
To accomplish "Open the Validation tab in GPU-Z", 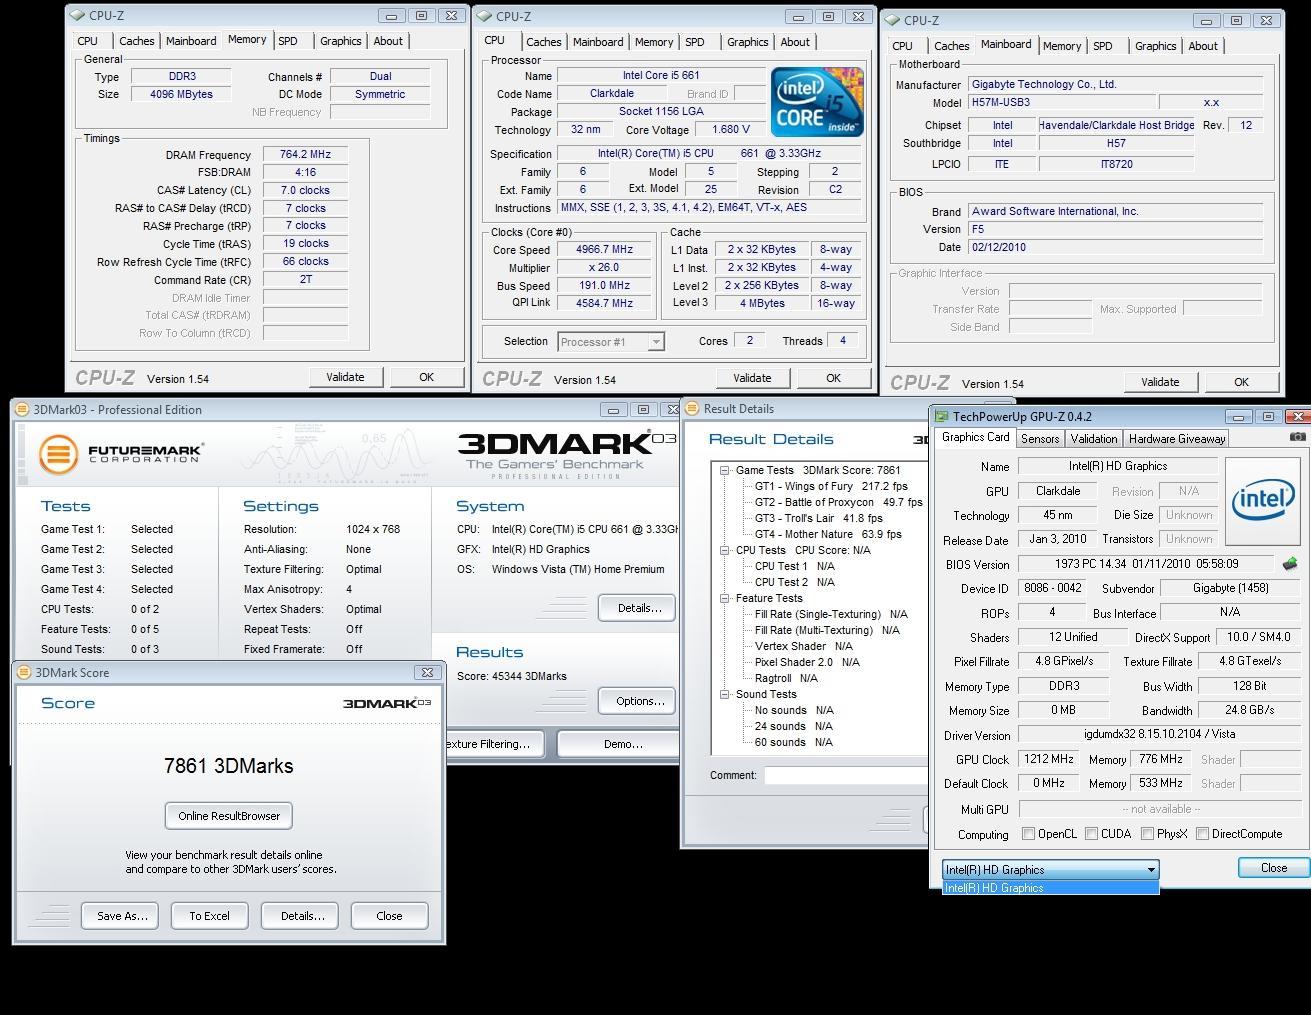I will coord(1094,439).
